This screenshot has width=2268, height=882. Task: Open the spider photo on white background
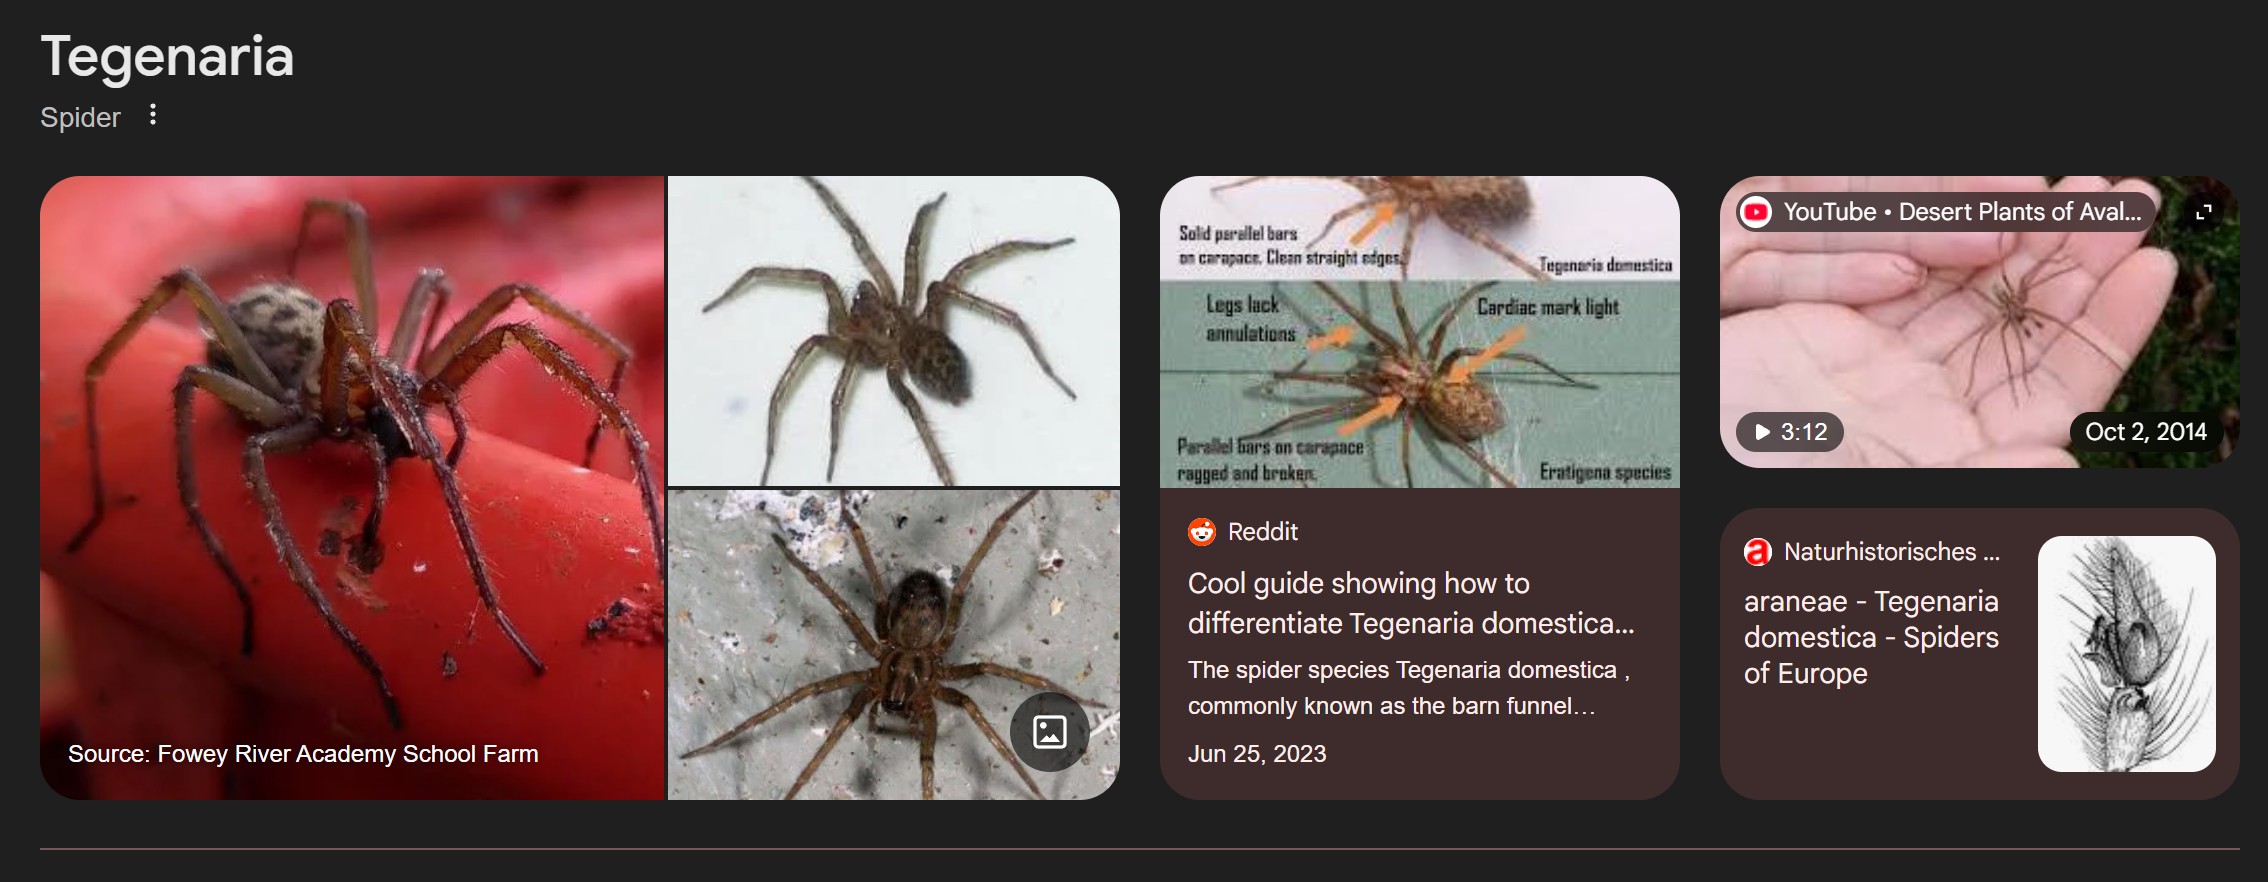pos(894,331)
